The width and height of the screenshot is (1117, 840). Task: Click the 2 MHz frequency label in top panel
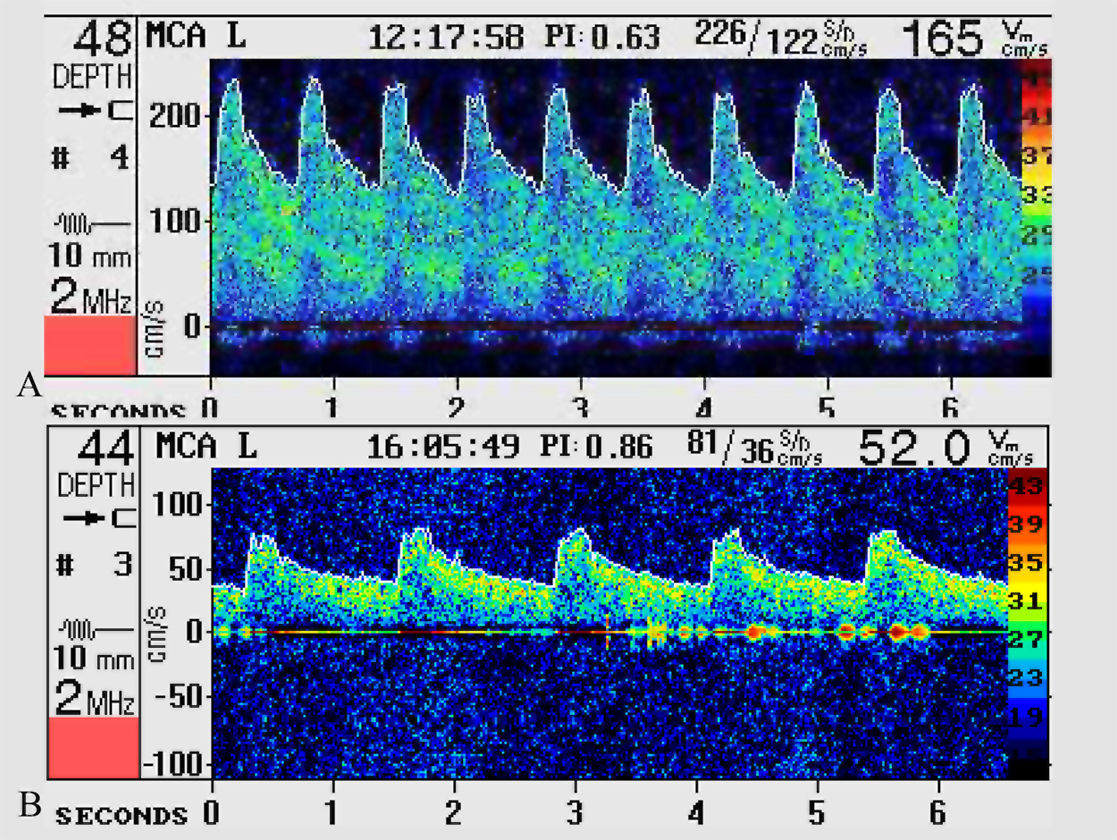[92, 296]
